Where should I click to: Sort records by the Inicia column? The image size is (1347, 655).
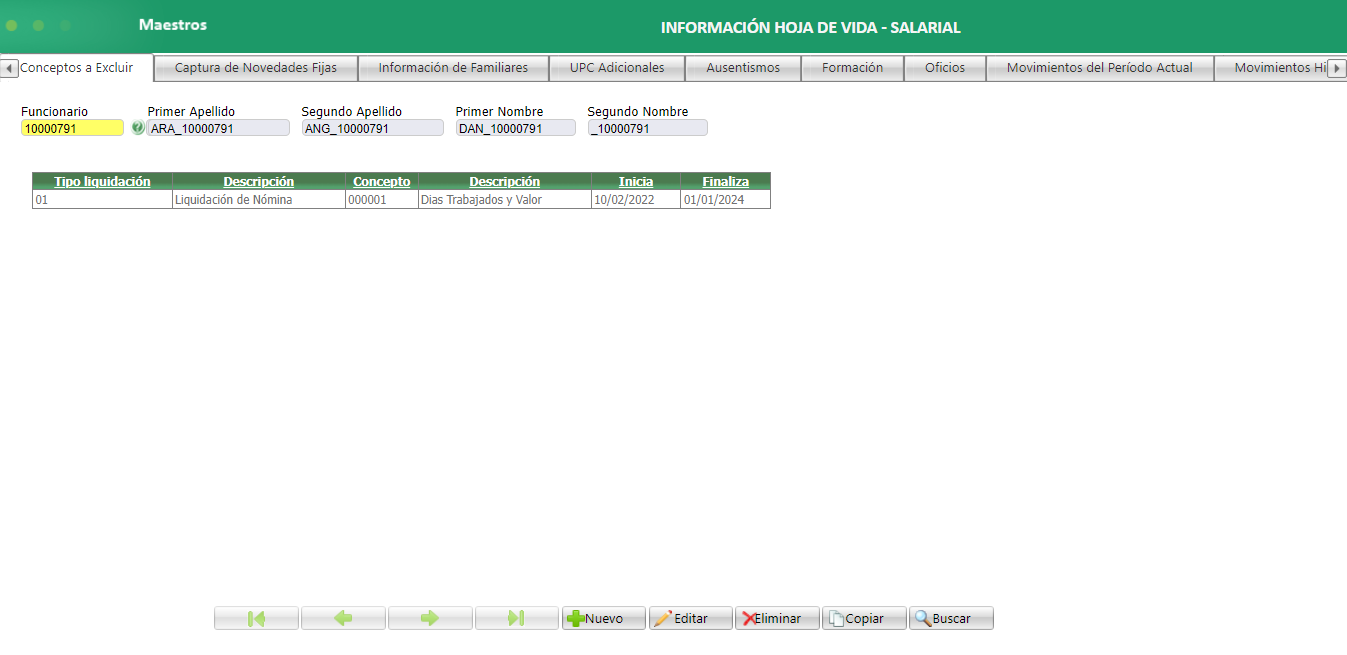tap(634, 181)
